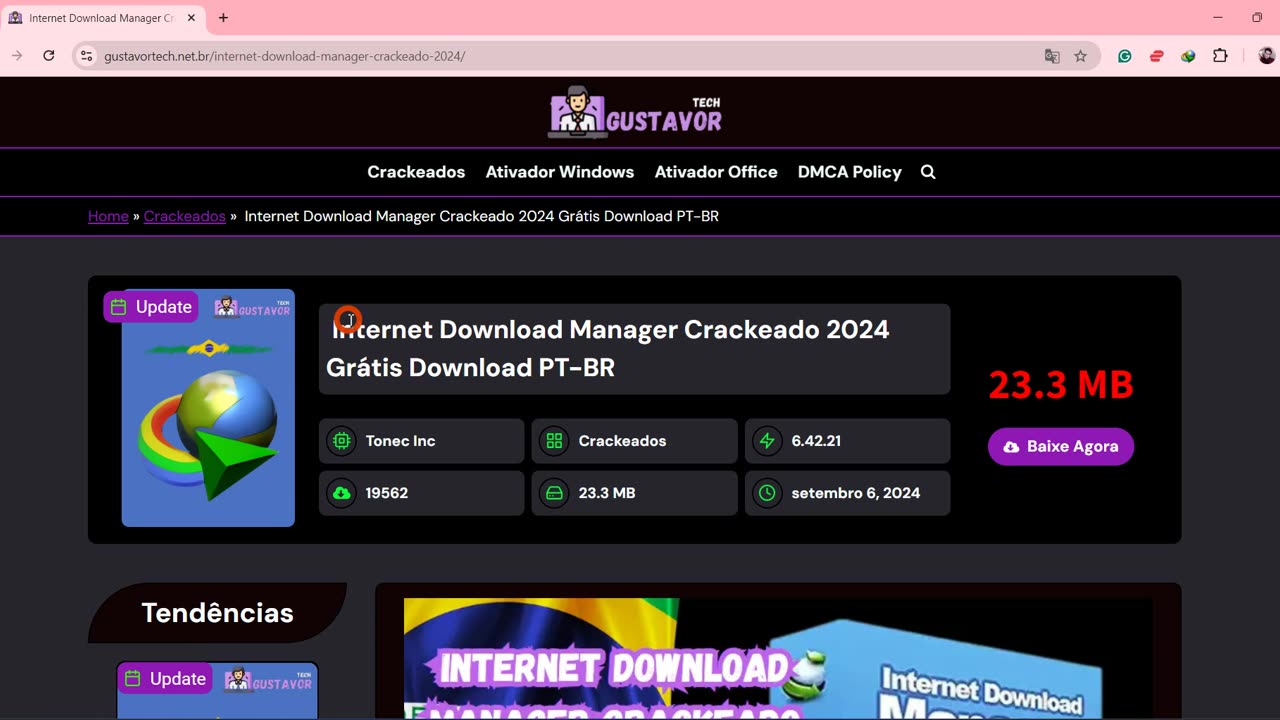The image size is (1280, 720).
Task: Click the file size disk icon
Action: pyautogui.click(x=554, y=493)
